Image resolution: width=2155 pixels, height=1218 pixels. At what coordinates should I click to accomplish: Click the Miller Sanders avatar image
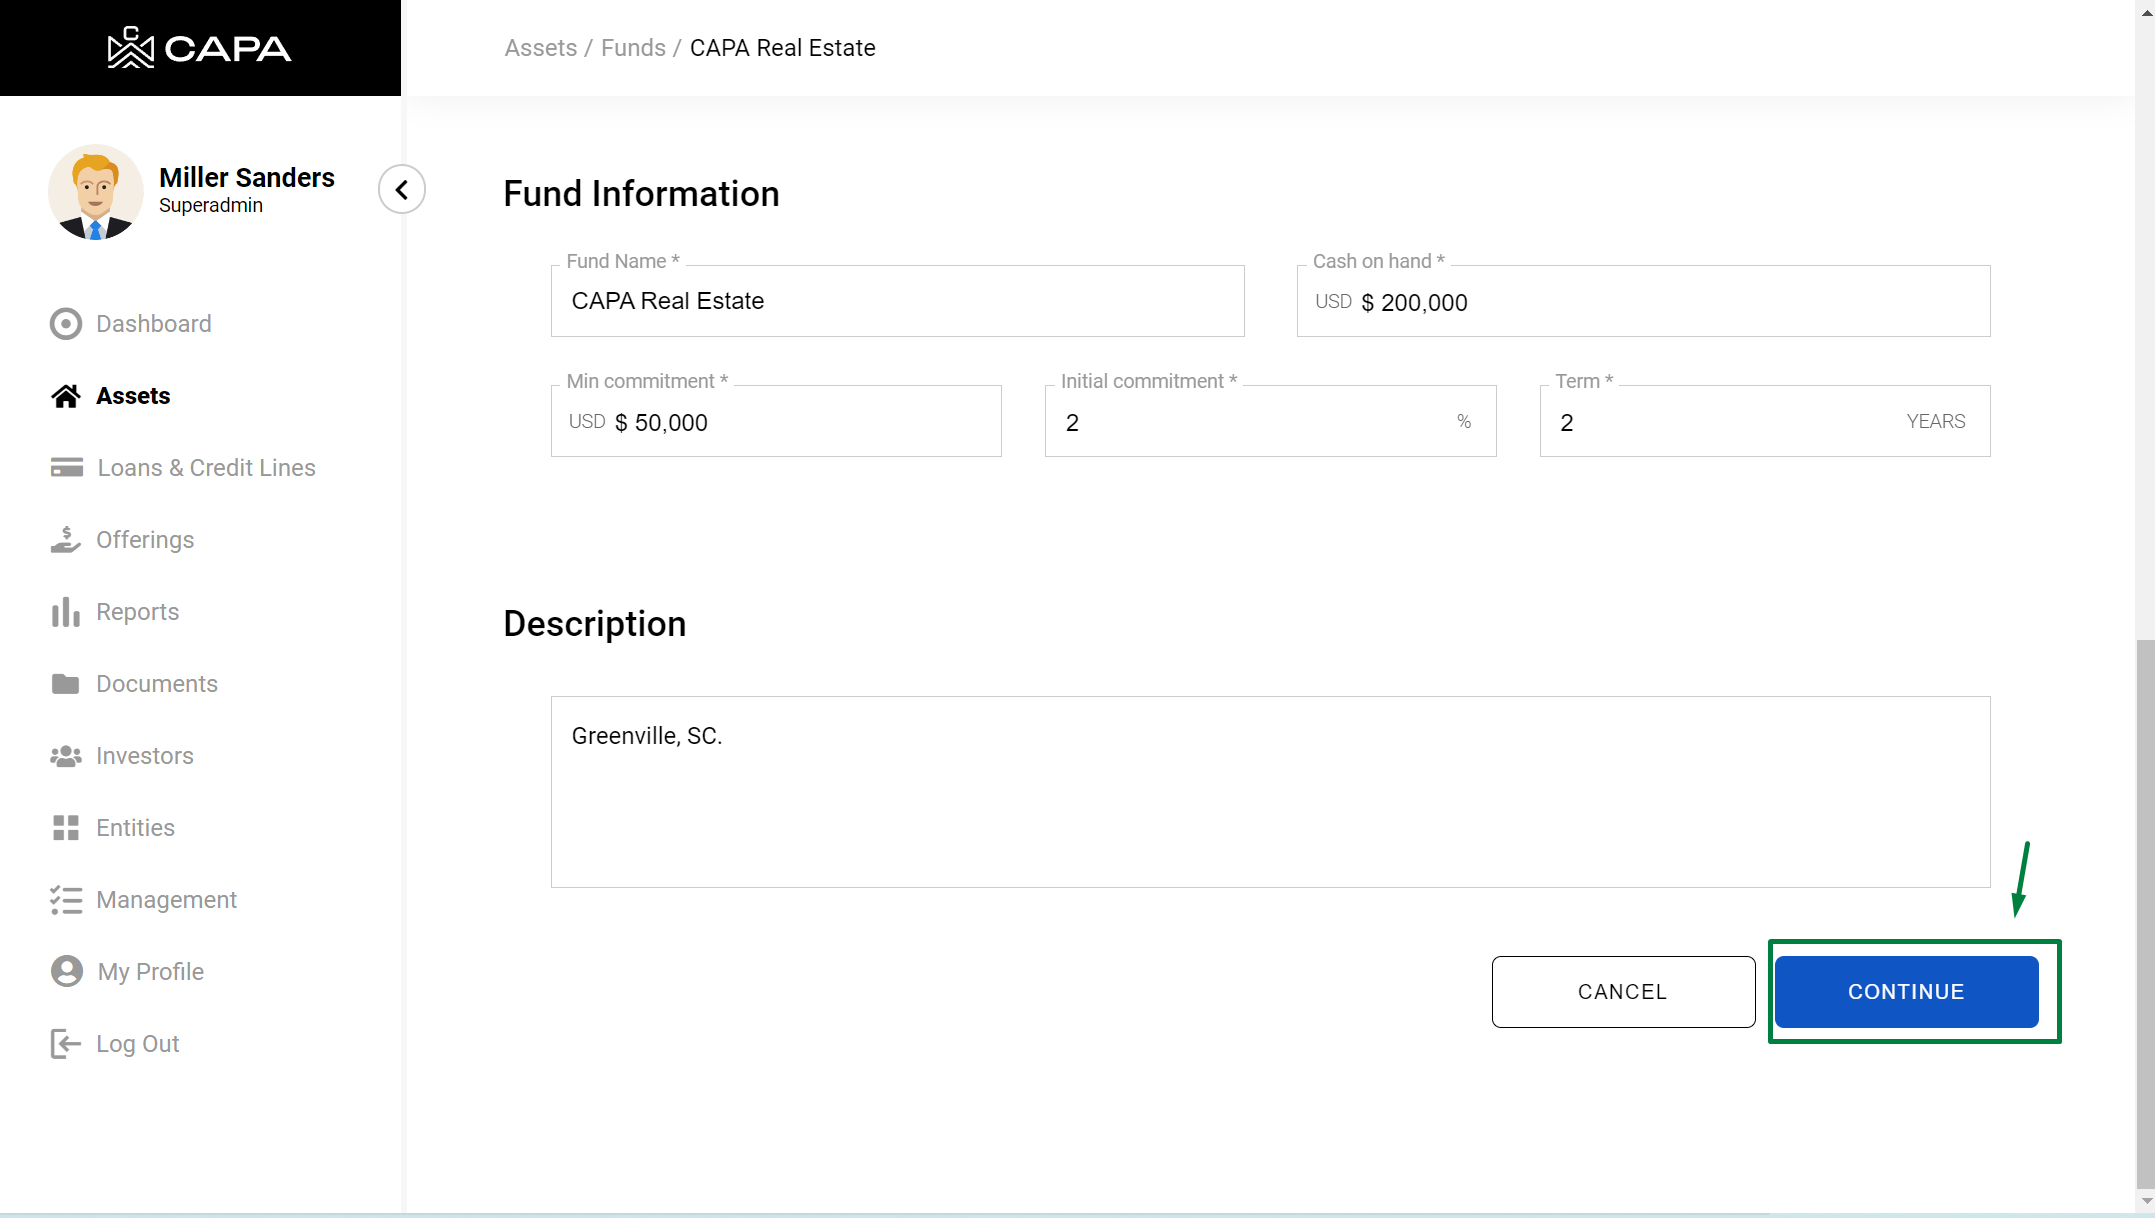[96, 192]
